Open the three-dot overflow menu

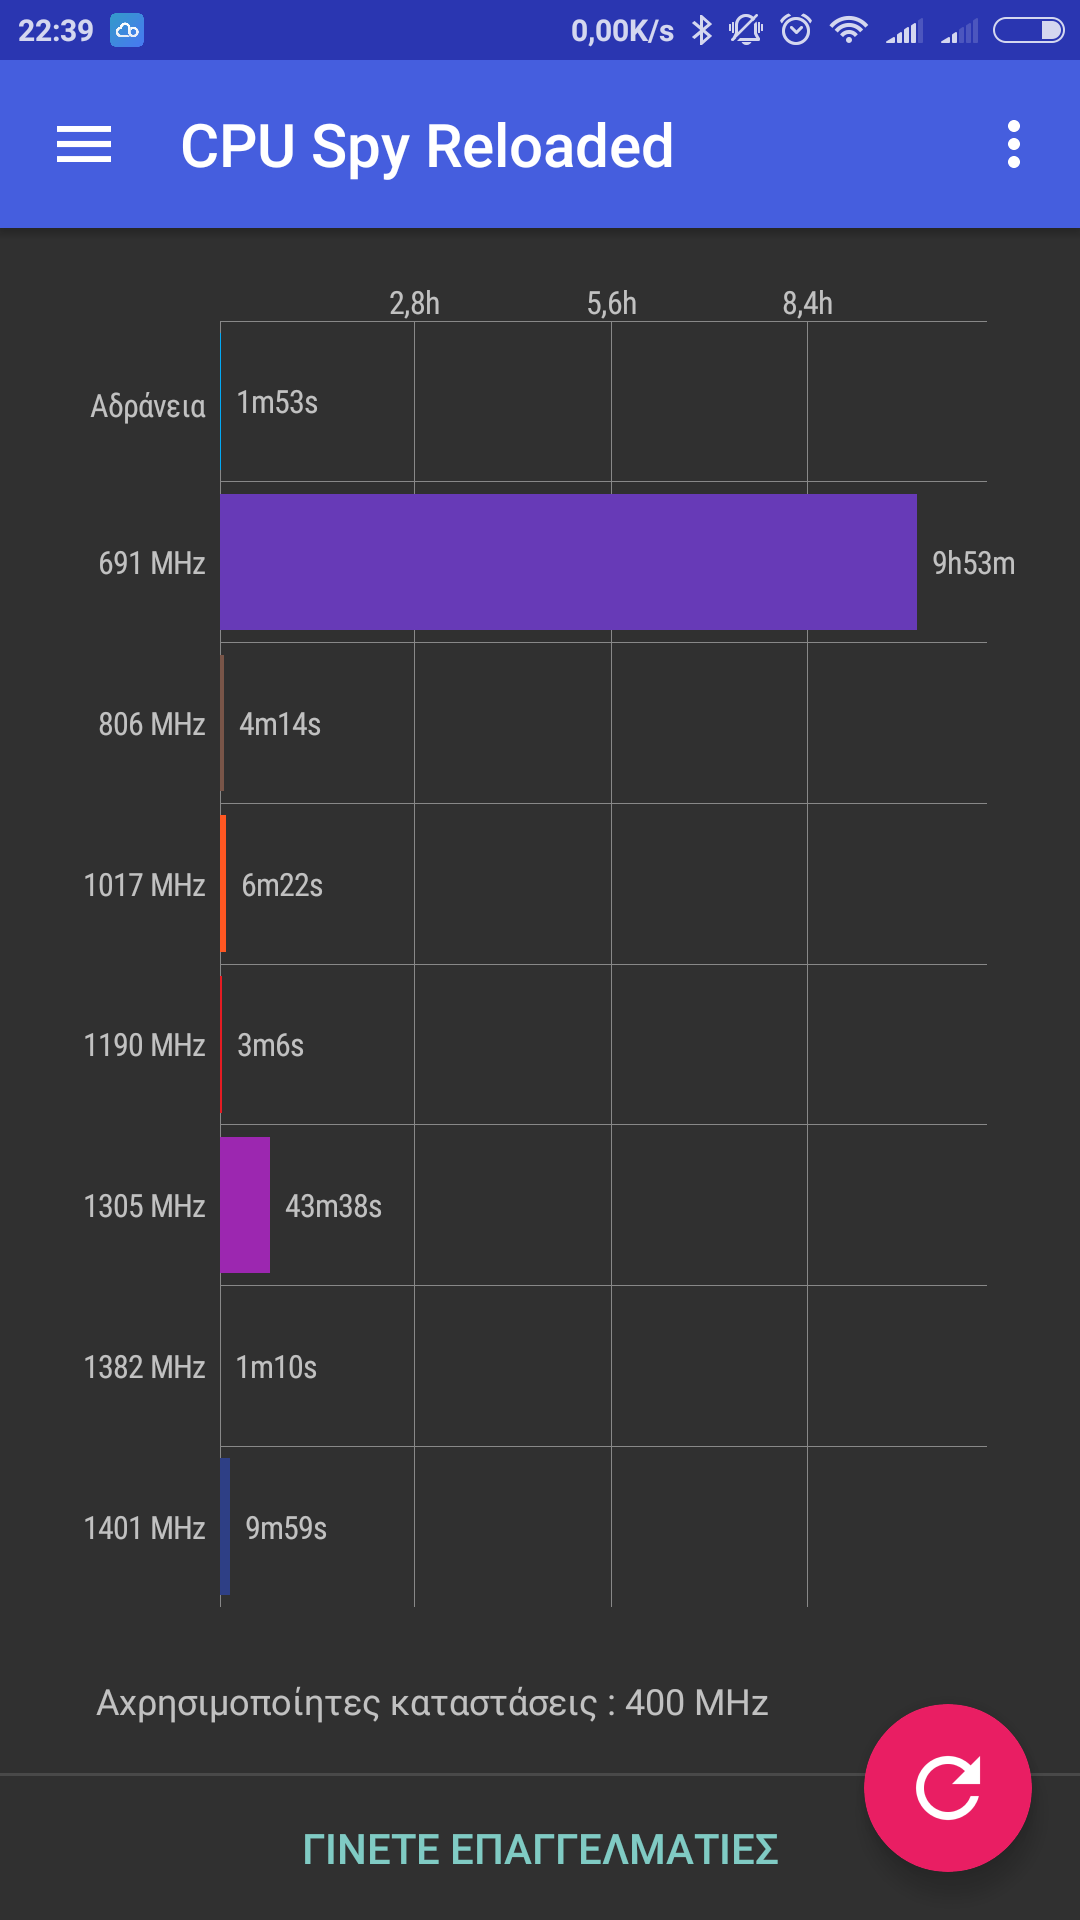[x=1013, y=145]
